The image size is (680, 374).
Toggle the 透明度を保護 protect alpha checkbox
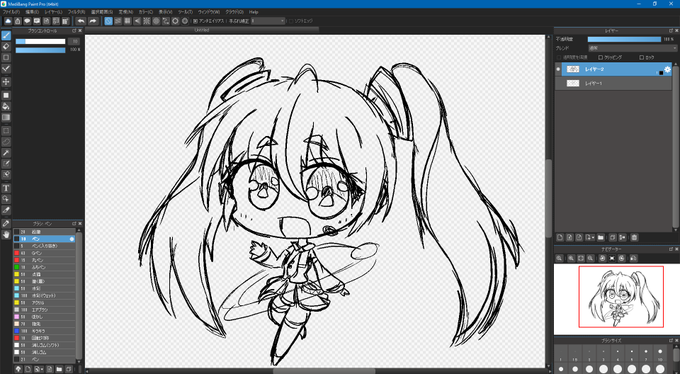[x=559, y=57]
